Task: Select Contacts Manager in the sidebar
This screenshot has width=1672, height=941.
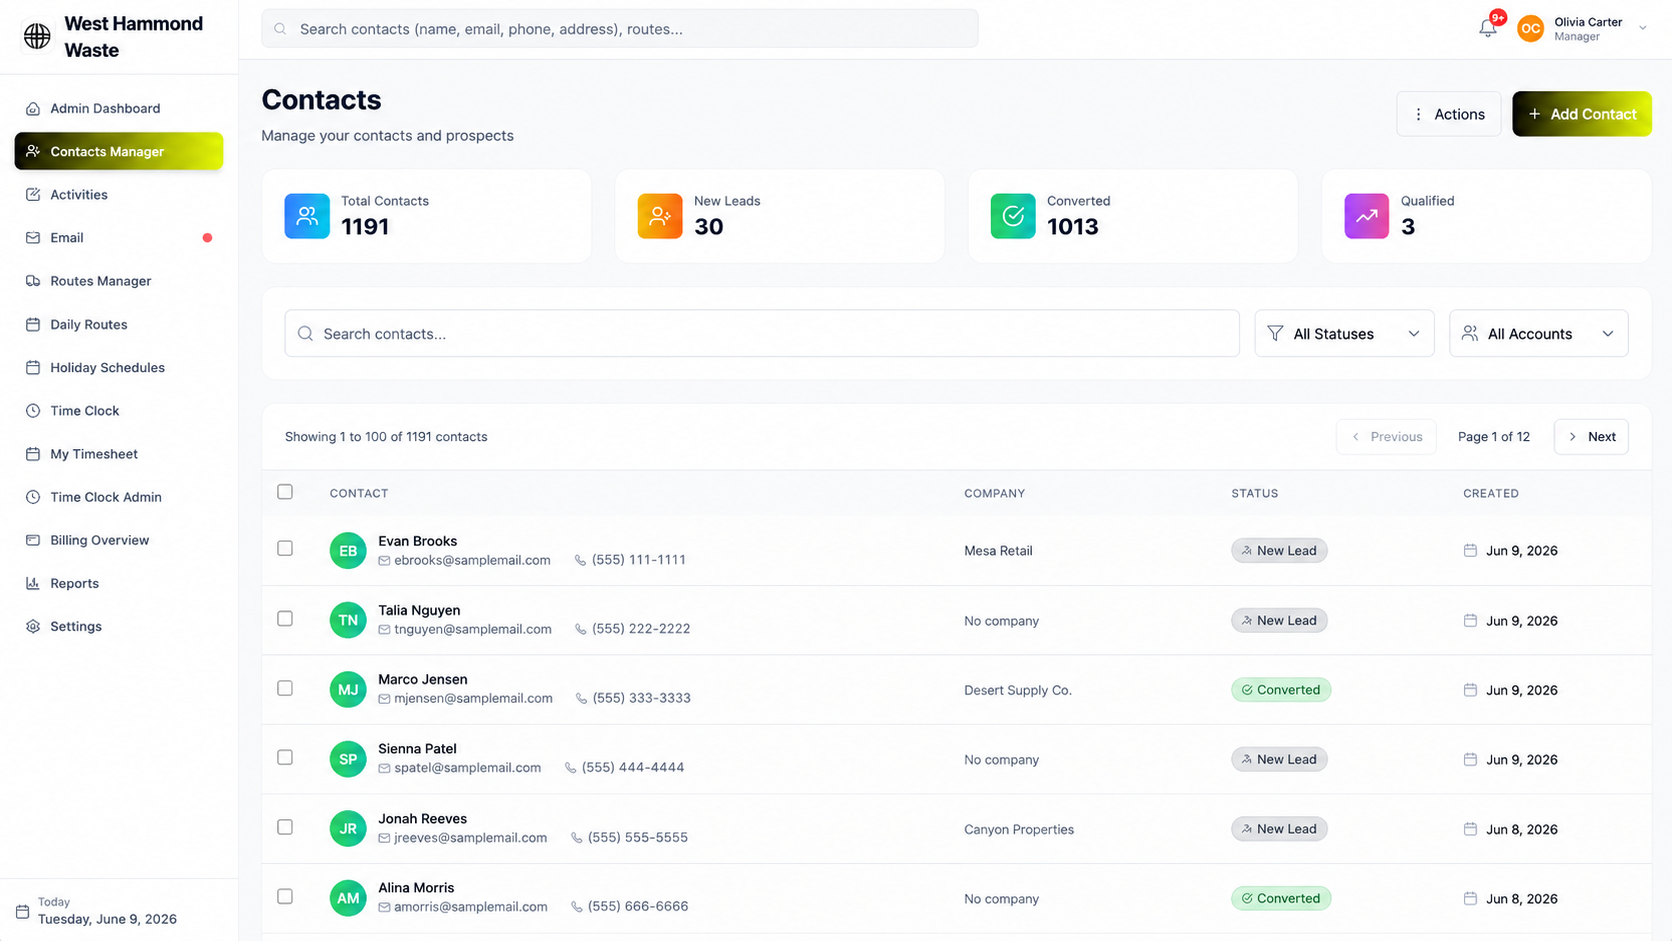Action: click(119, 151)
